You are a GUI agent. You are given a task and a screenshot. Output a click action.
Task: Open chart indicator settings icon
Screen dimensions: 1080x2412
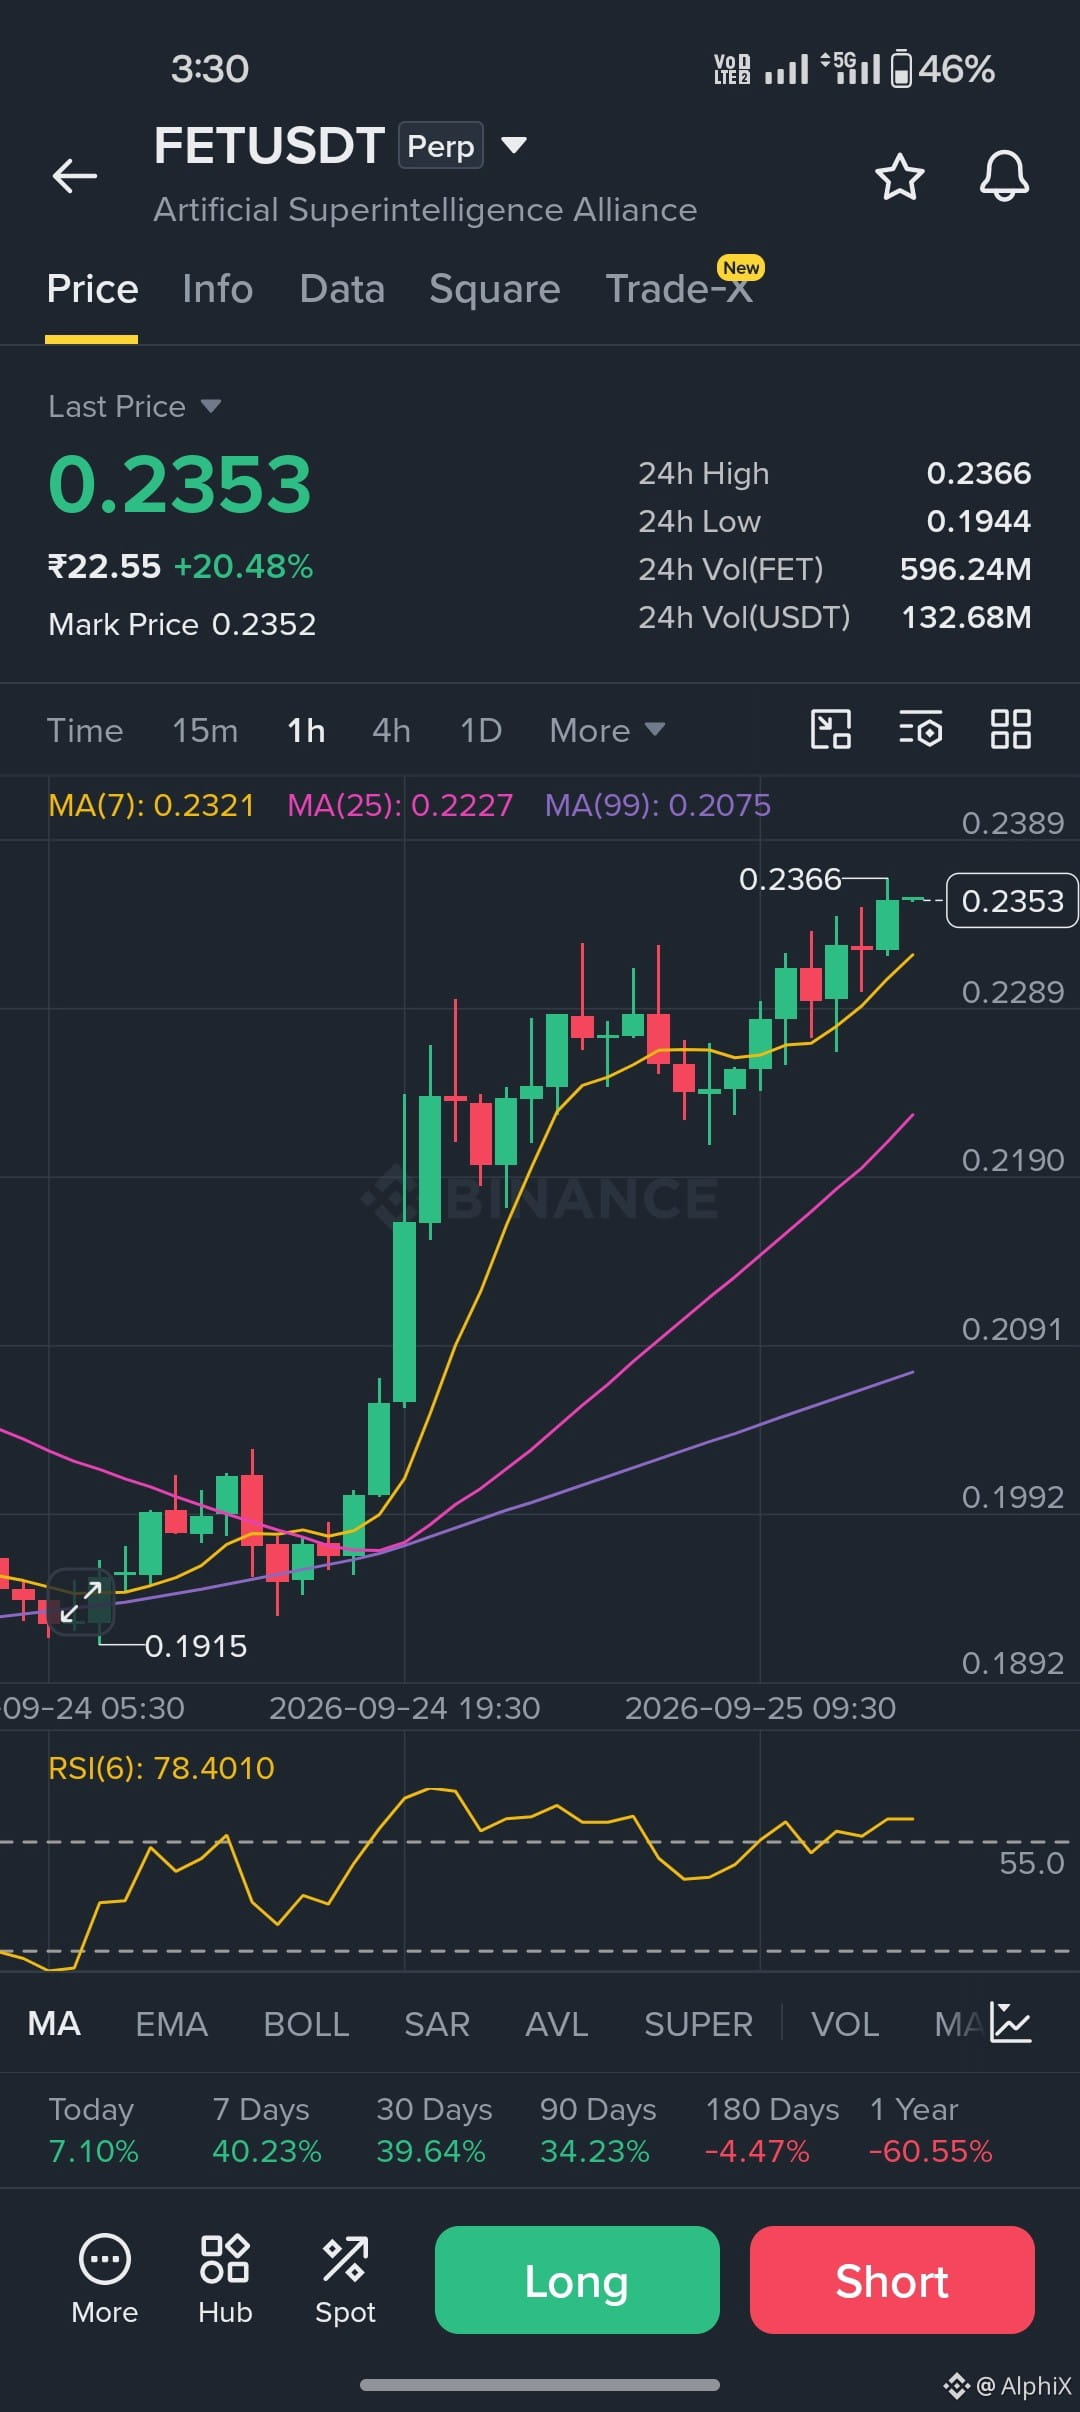tap(920, 729)
